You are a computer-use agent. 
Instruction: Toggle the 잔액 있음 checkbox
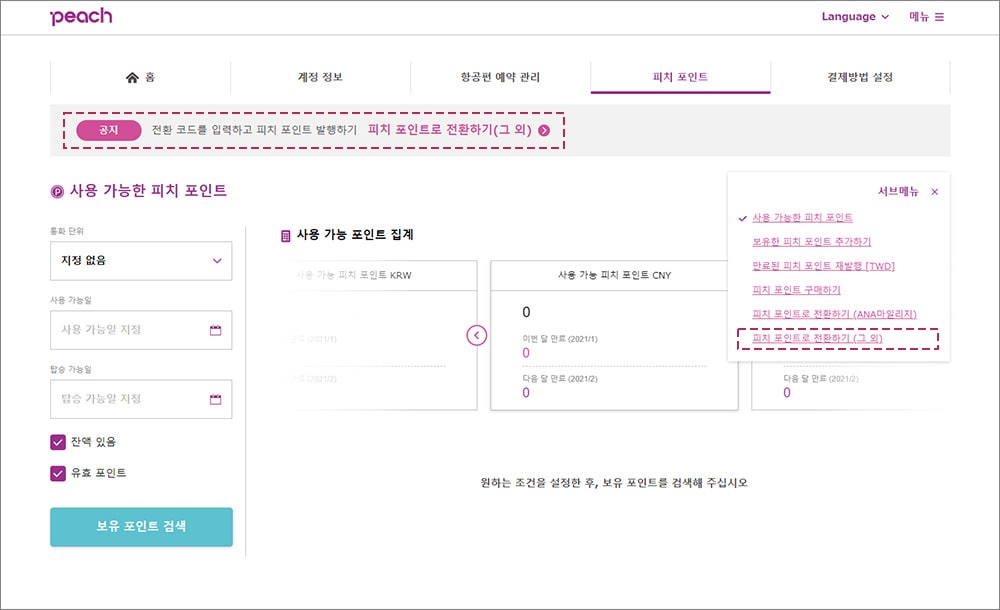pyautogui.click(x=58, y=442)
